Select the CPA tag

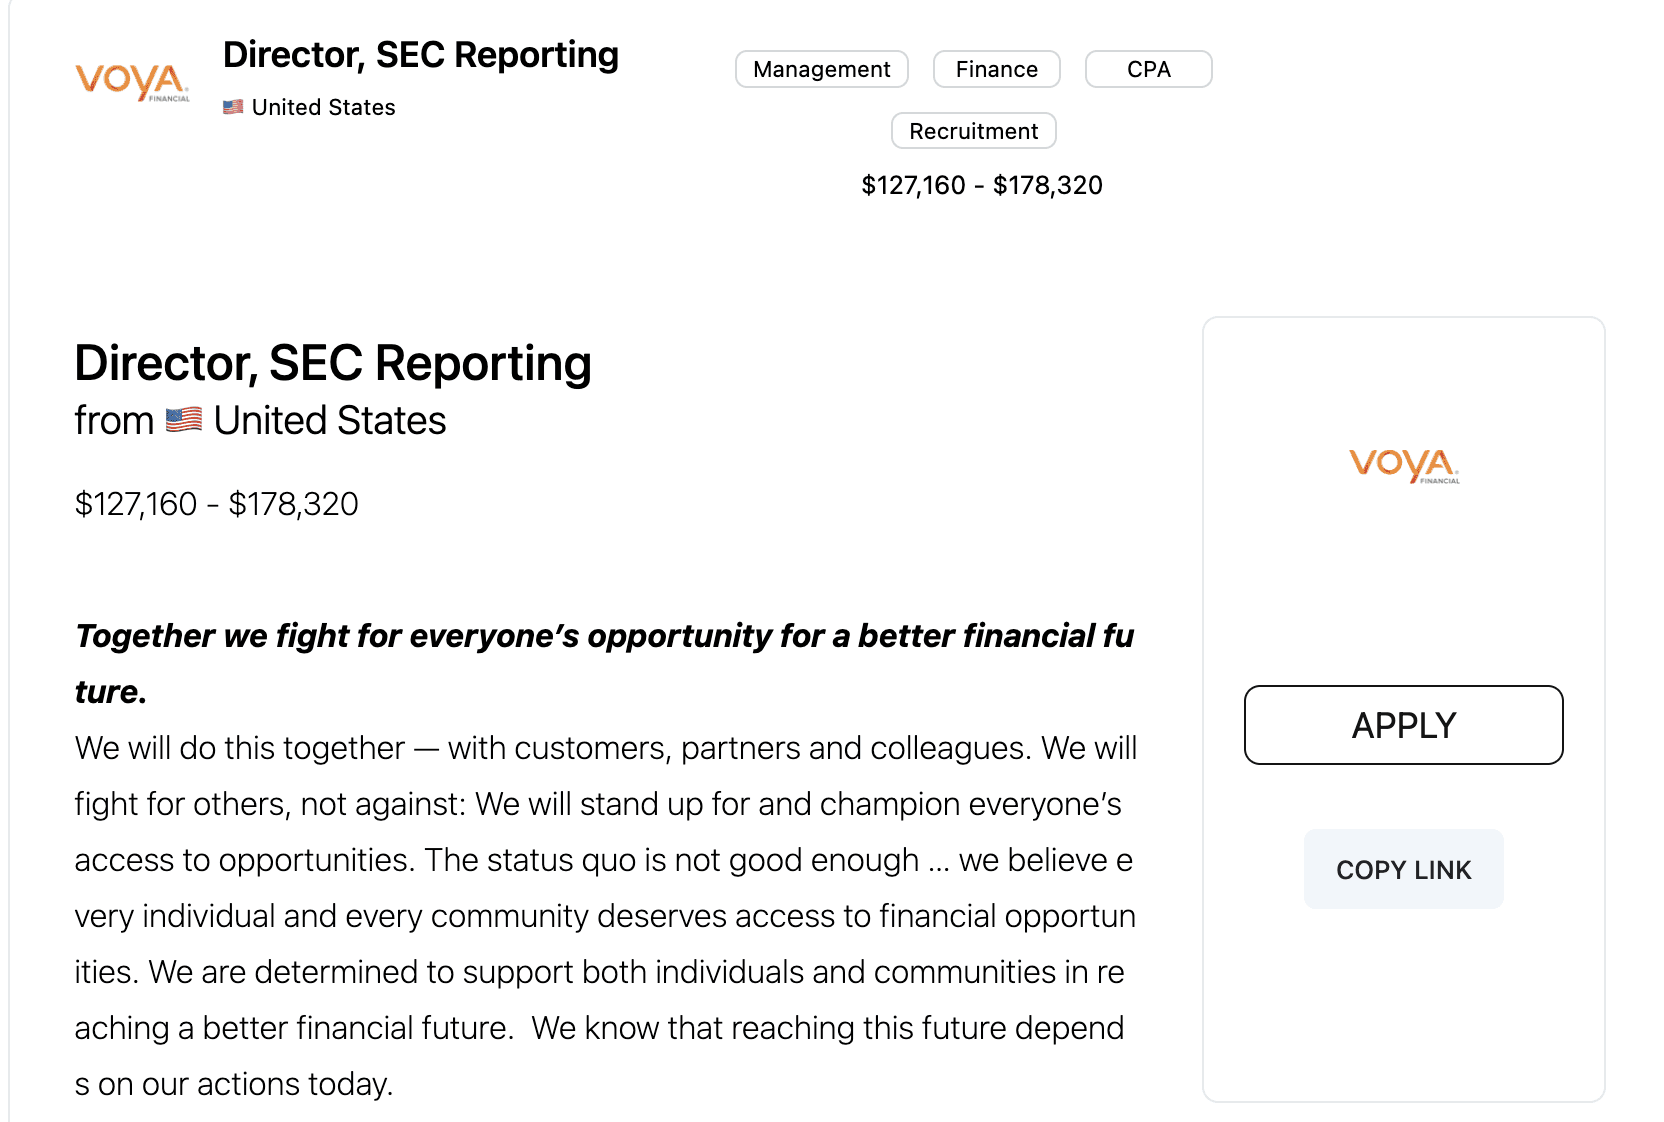[1149, 69]
